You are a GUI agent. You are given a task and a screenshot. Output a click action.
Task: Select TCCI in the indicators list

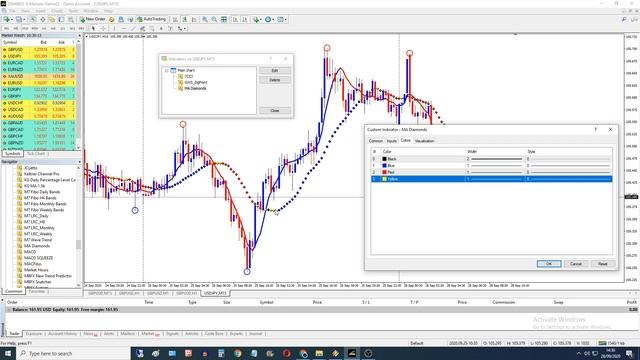188,76
